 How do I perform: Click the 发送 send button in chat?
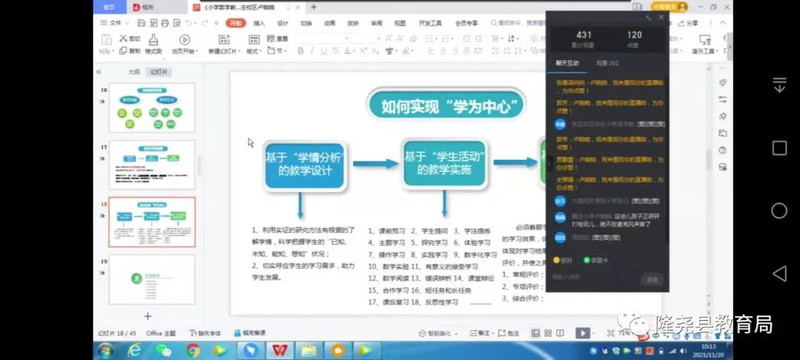tap(652, 279)
